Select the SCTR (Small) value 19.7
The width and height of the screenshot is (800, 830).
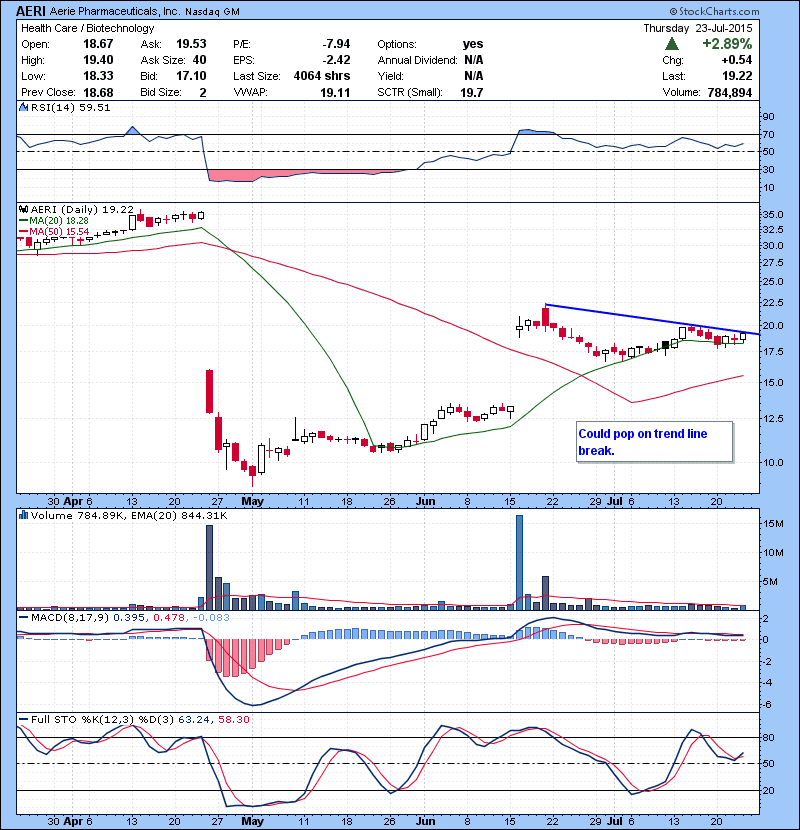click(472, 93)
